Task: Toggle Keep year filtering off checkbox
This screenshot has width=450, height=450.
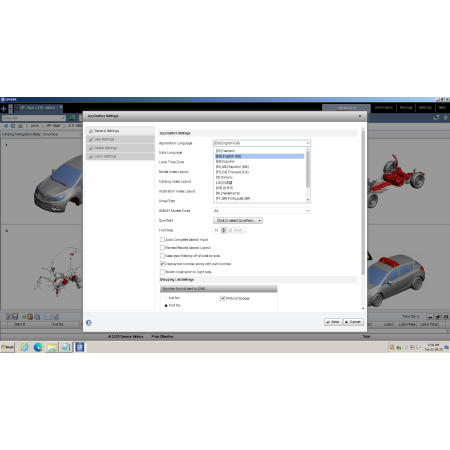Action: coord(162,256)
